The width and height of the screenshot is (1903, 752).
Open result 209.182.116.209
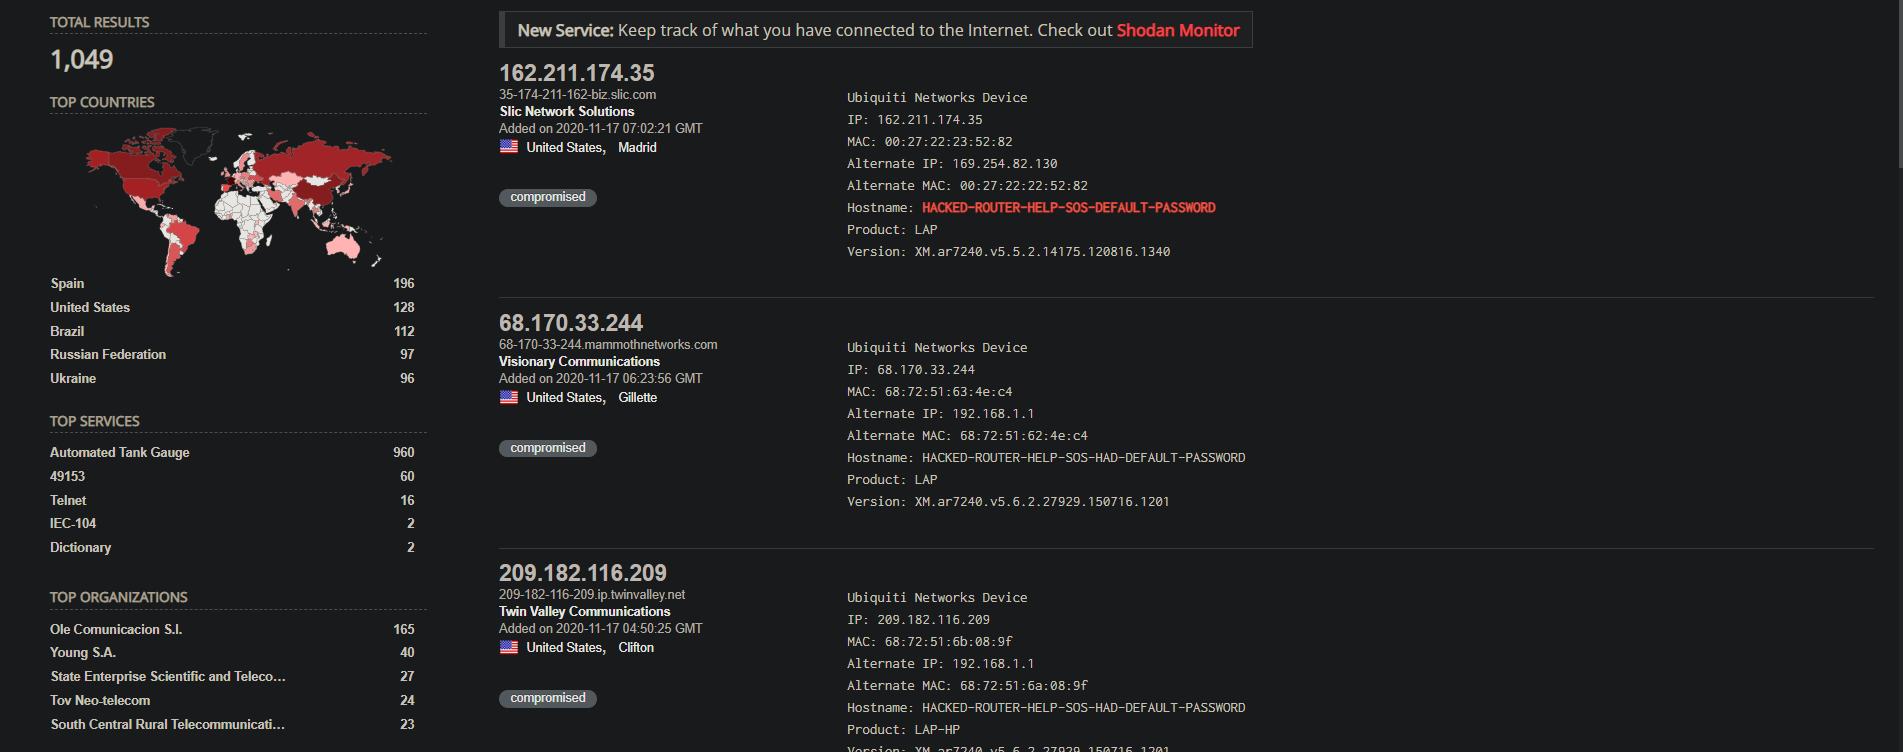(x=582, y=573)
